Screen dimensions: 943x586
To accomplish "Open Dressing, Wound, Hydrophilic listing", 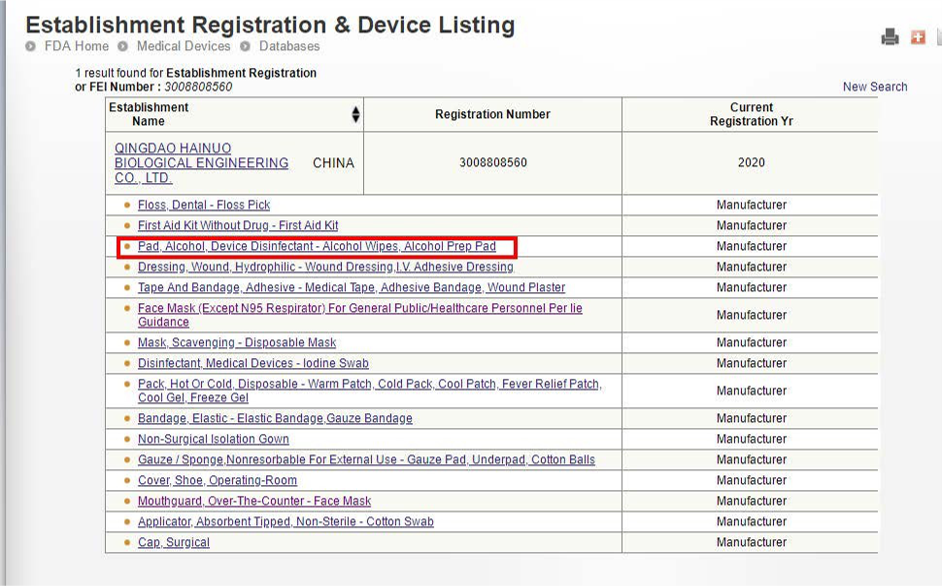I will pyautogui.click(x=325, y=267).
